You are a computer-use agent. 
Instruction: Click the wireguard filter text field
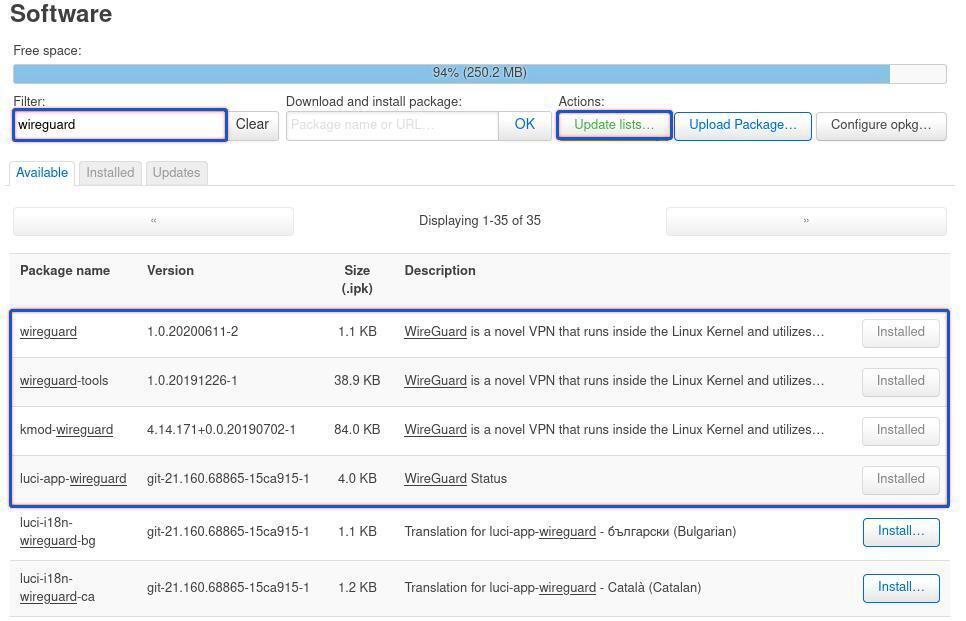(x=120, y=125)
